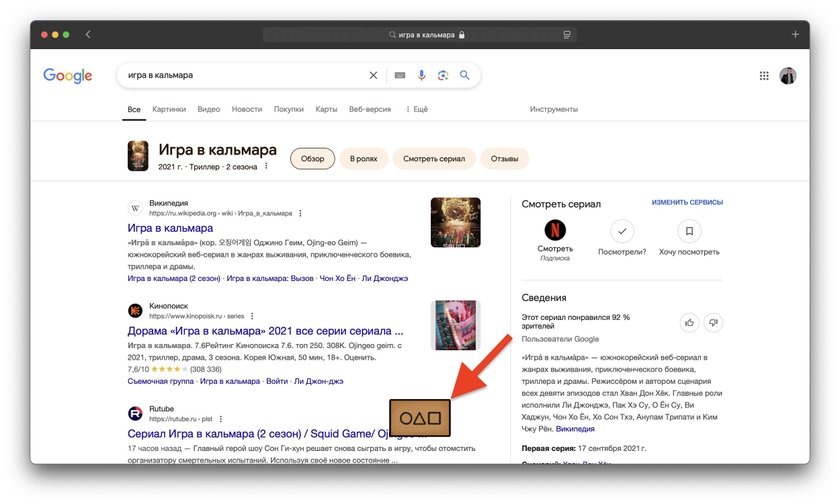Viewport: 840px width, 504px height.
Task: Expand the Ещё menu
Action: point(417,109)
